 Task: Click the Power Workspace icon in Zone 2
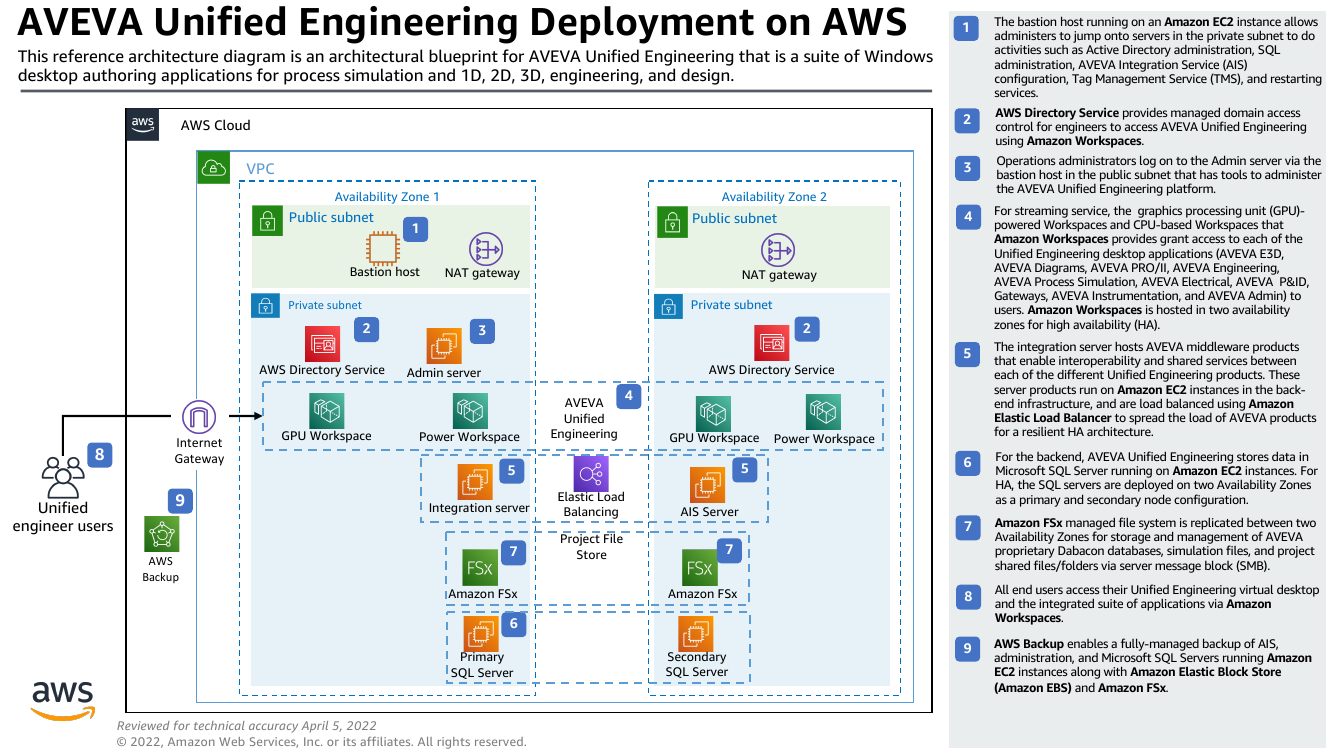(x=823, y=411)
